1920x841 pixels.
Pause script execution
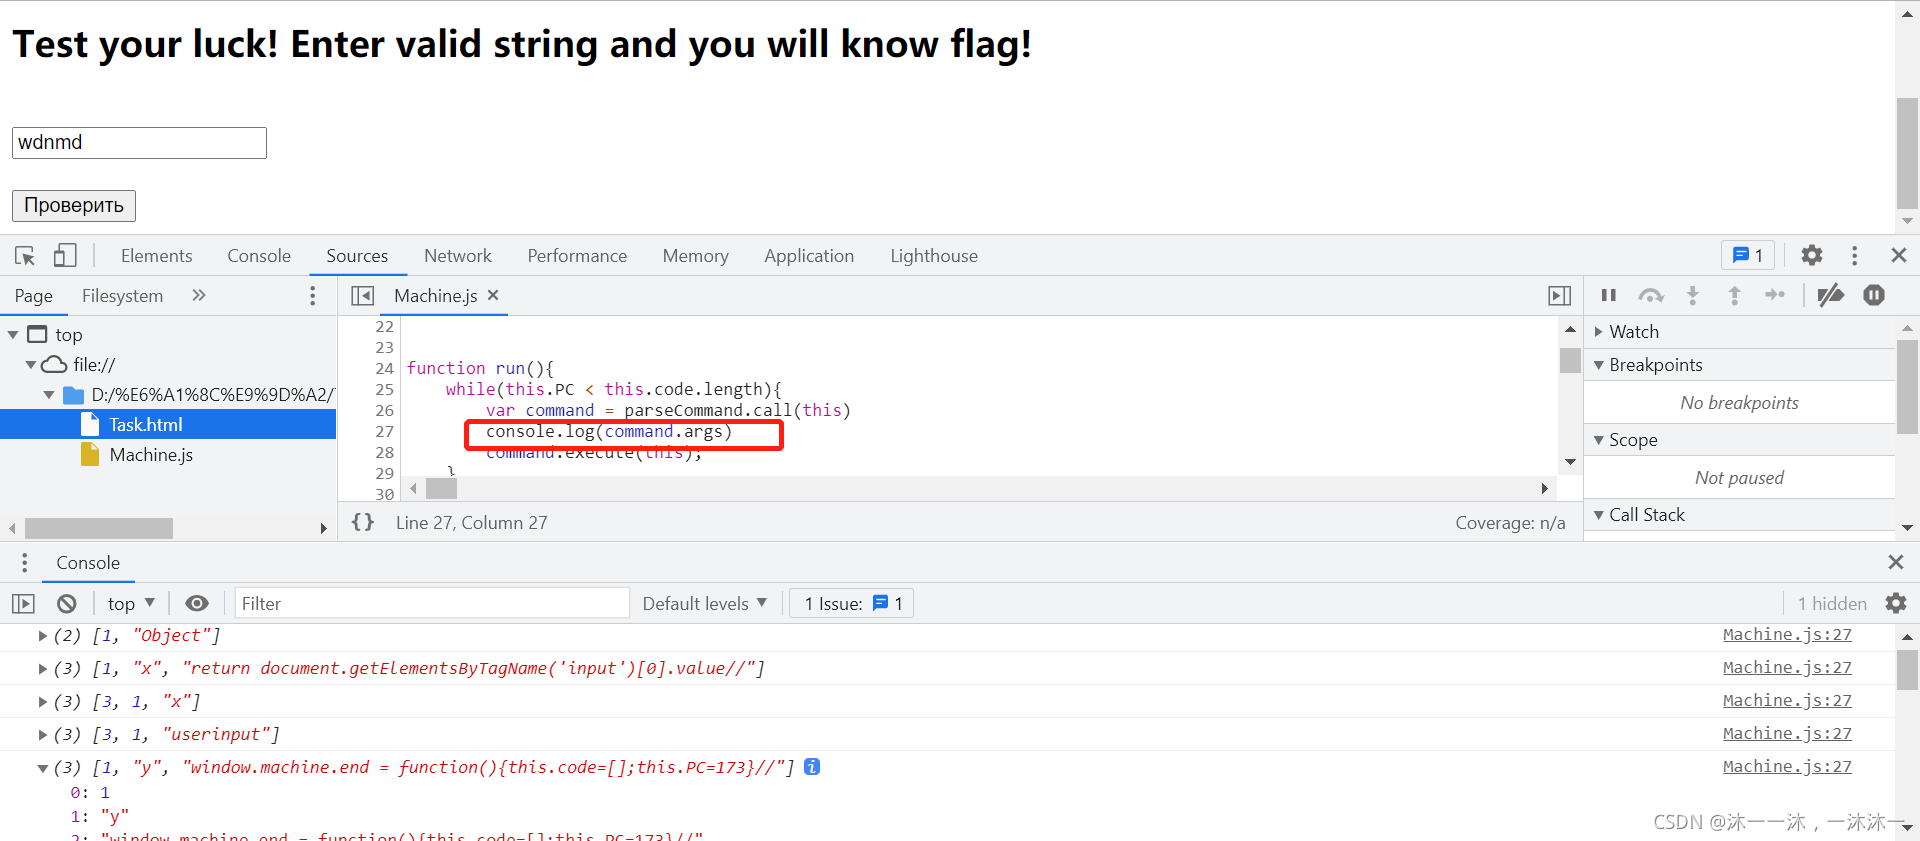tap(1608, 295)
